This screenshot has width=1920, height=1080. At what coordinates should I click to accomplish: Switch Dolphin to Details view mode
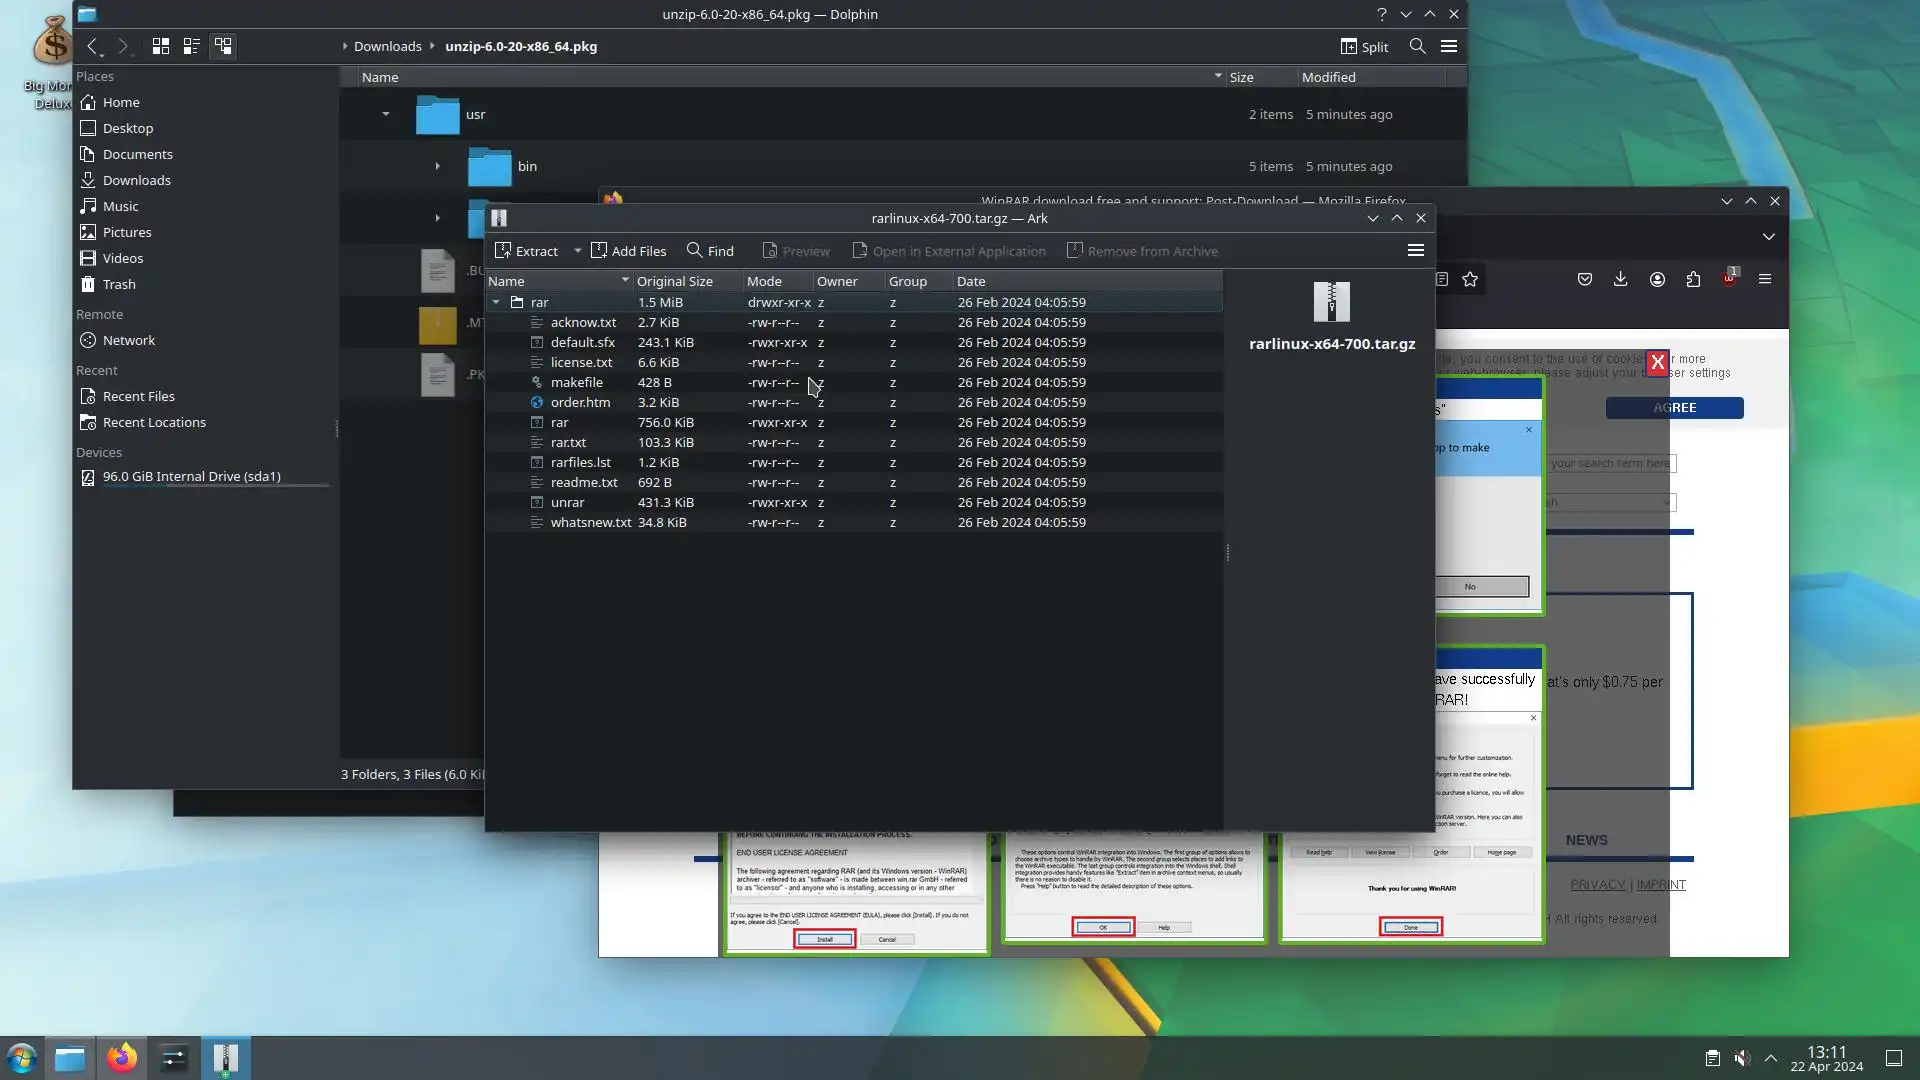tap(223, 46)
